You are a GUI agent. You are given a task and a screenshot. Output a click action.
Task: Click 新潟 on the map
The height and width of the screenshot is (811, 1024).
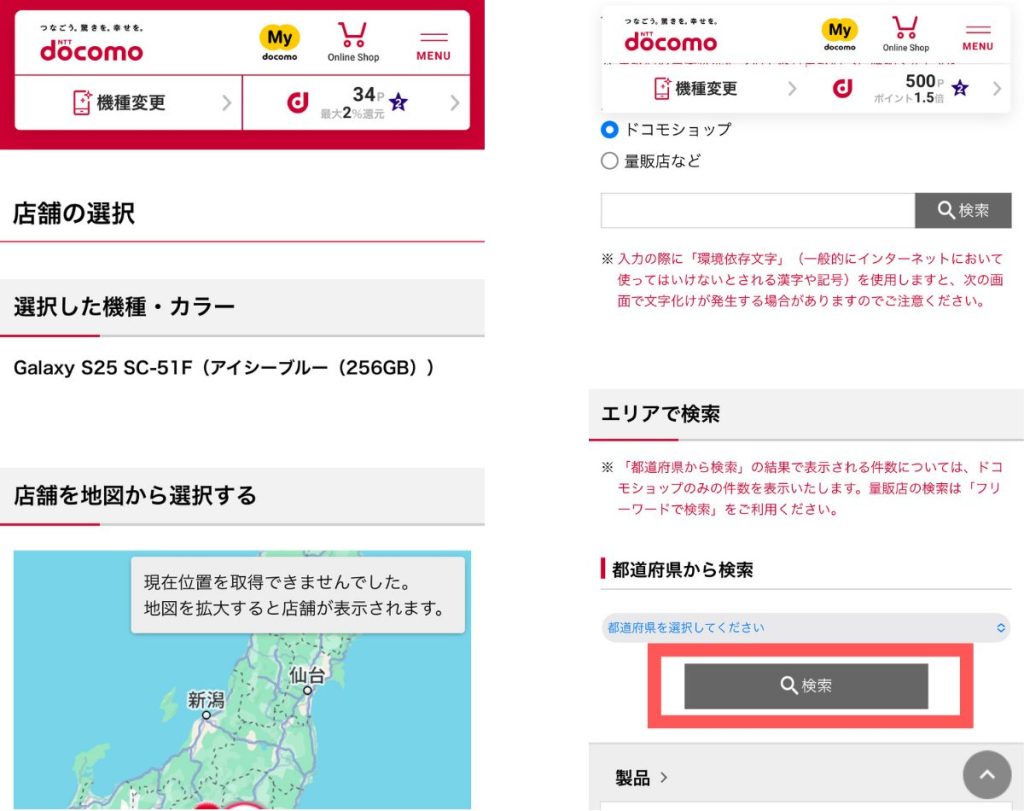206,703
